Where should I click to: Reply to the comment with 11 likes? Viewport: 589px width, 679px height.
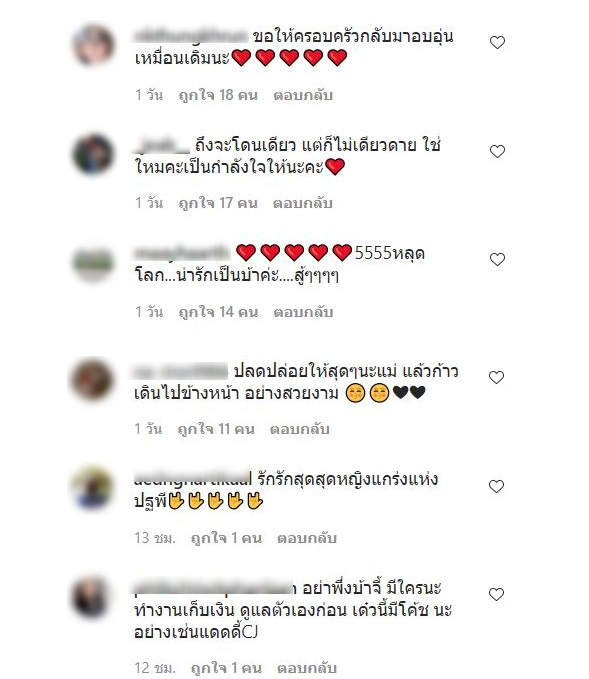(300, 429)
